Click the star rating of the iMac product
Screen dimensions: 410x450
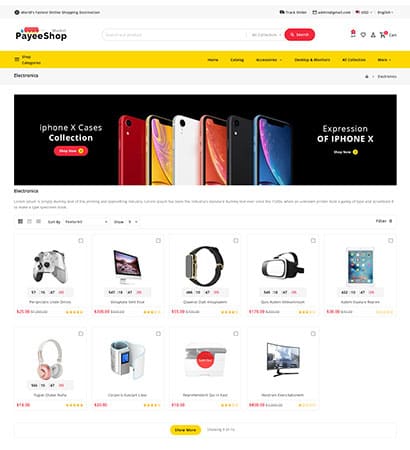click(152, 312)
